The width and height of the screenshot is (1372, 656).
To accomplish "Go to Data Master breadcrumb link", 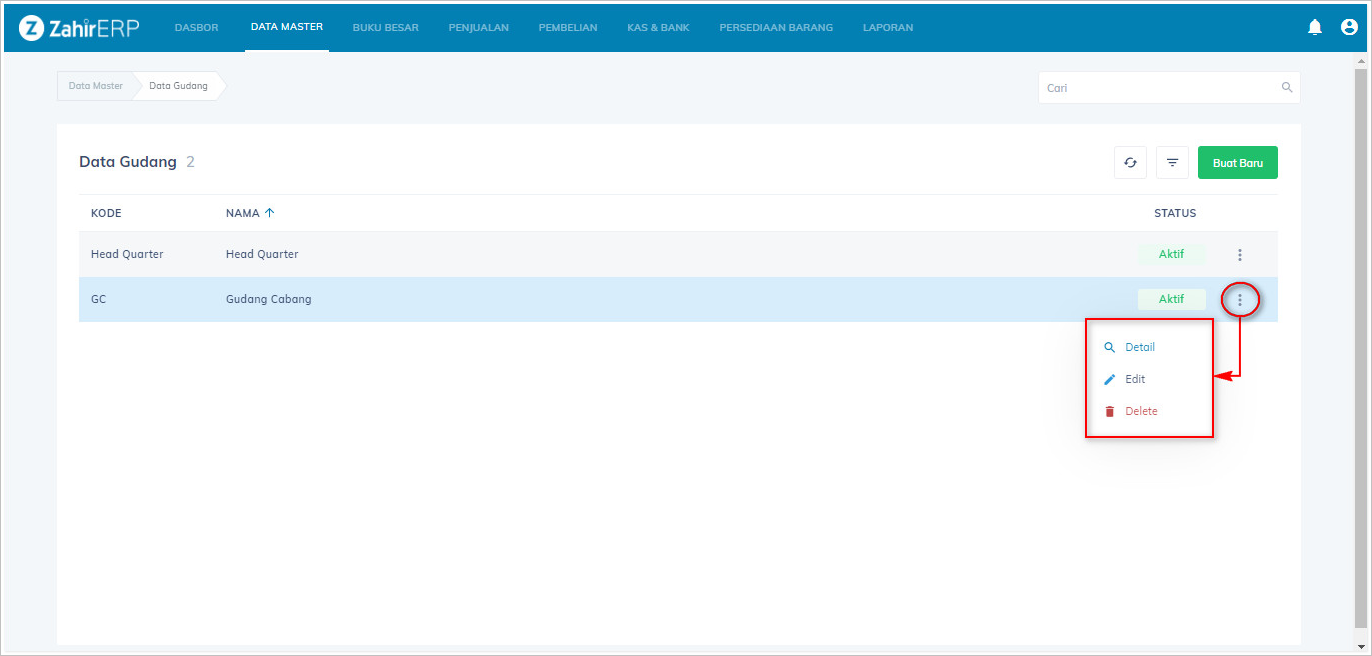I will click(95, 86).
